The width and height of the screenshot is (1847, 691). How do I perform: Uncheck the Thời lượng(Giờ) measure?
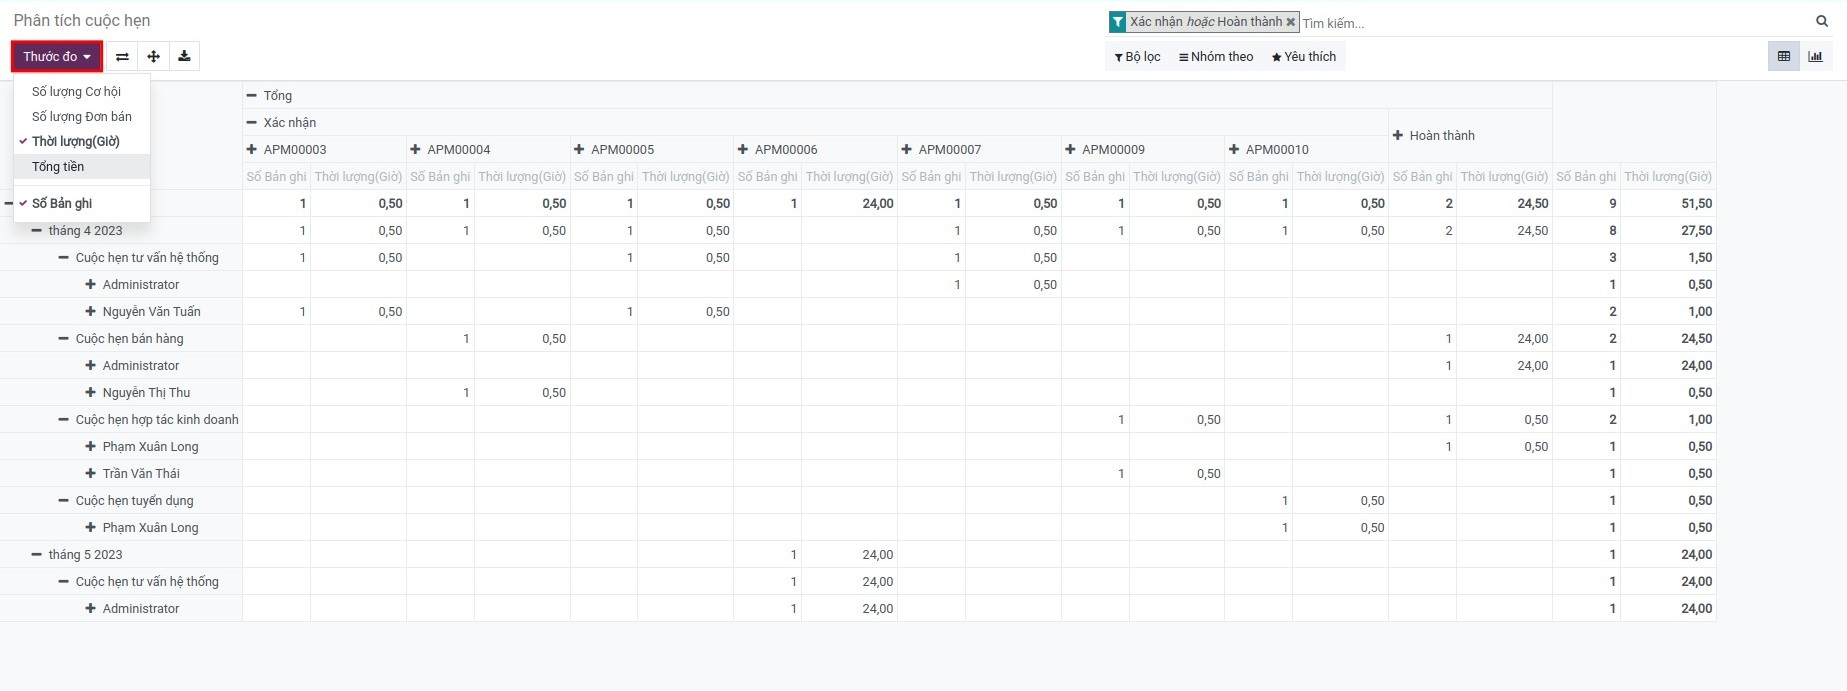(82, 142)
